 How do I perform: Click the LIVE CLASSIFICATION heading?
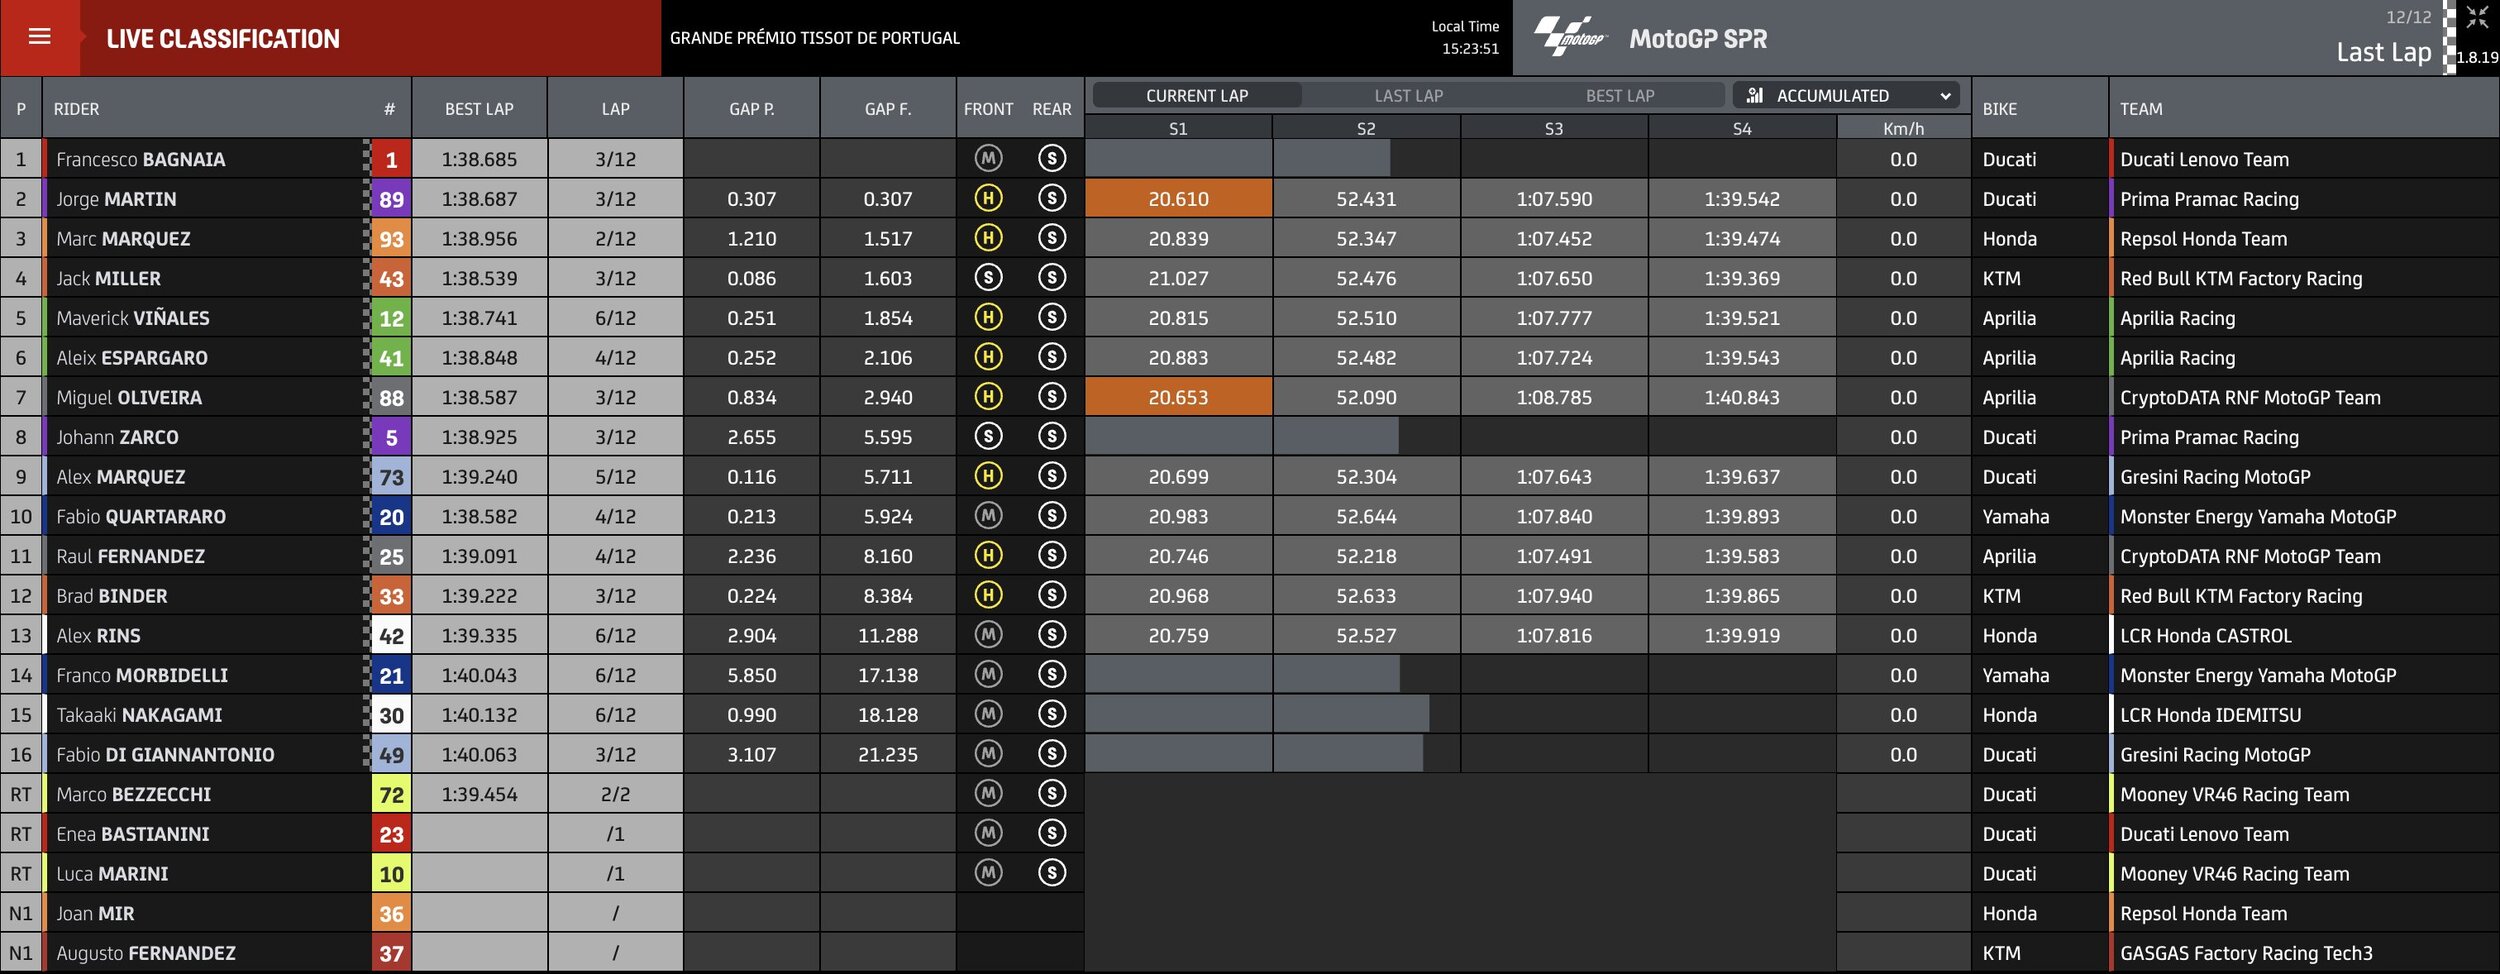point(223,38)
